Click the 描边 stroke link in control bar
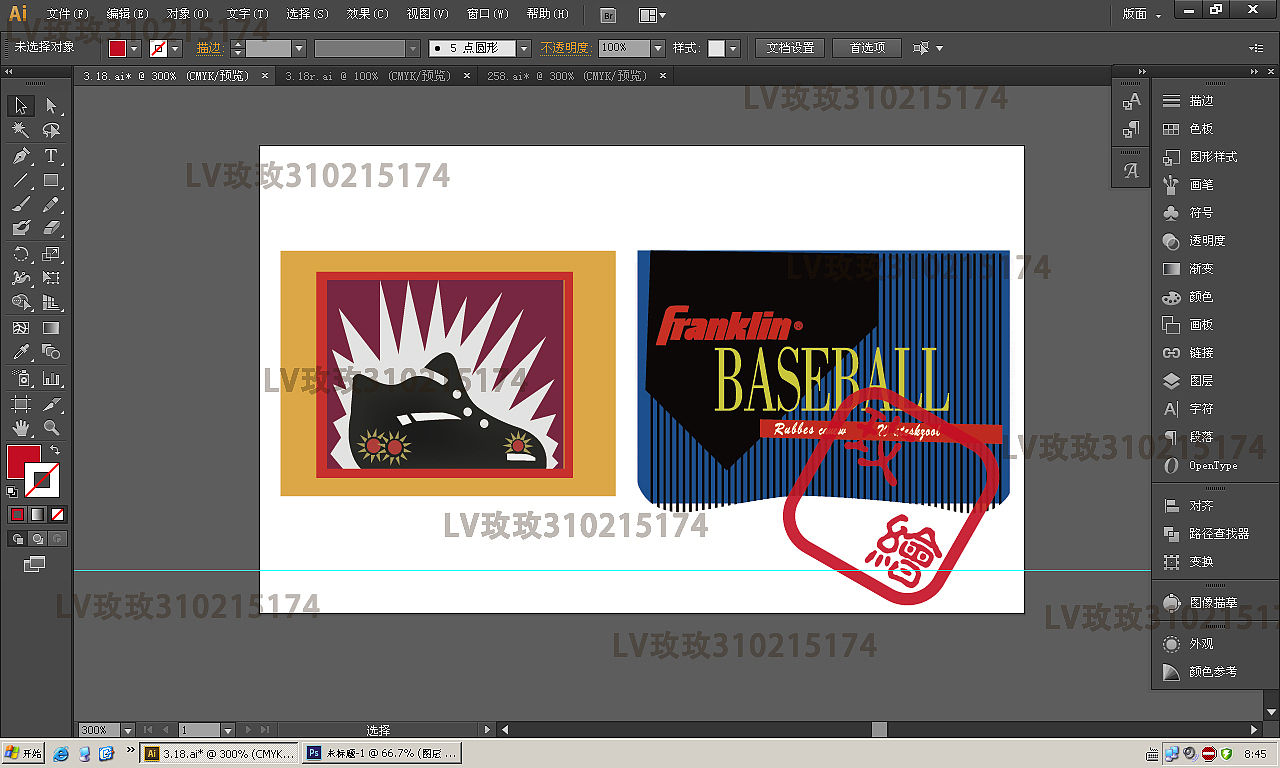The width and height of the screenshot is (1280, 768). click(208, 48)
